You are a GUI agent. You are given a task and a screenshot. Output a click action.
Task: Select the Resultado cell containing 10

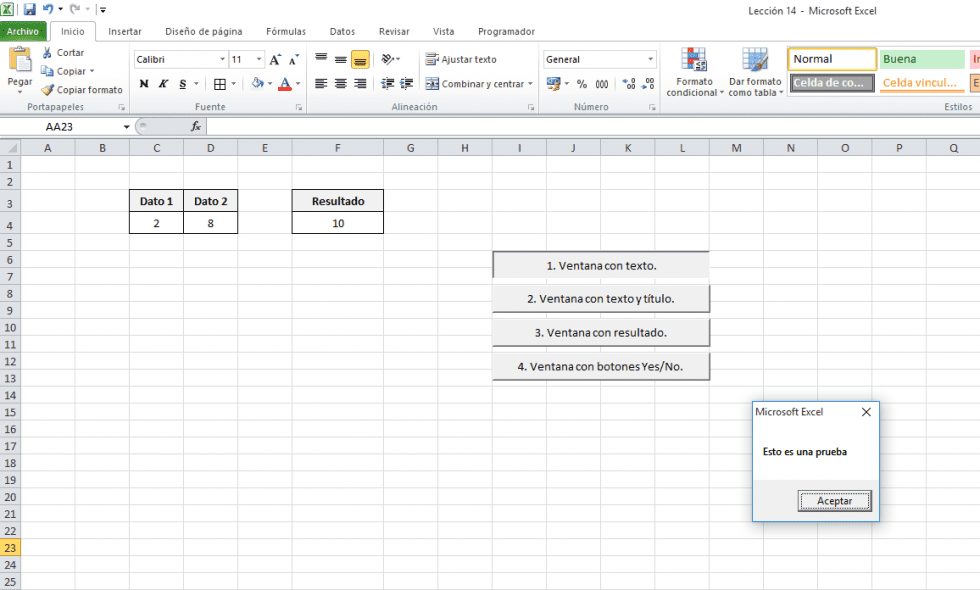click(338, 223)
